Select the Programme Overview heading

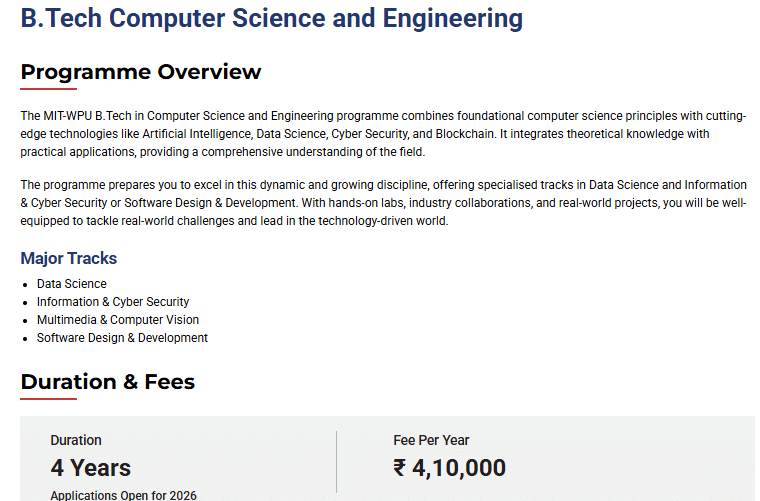(x=141, y=72)
